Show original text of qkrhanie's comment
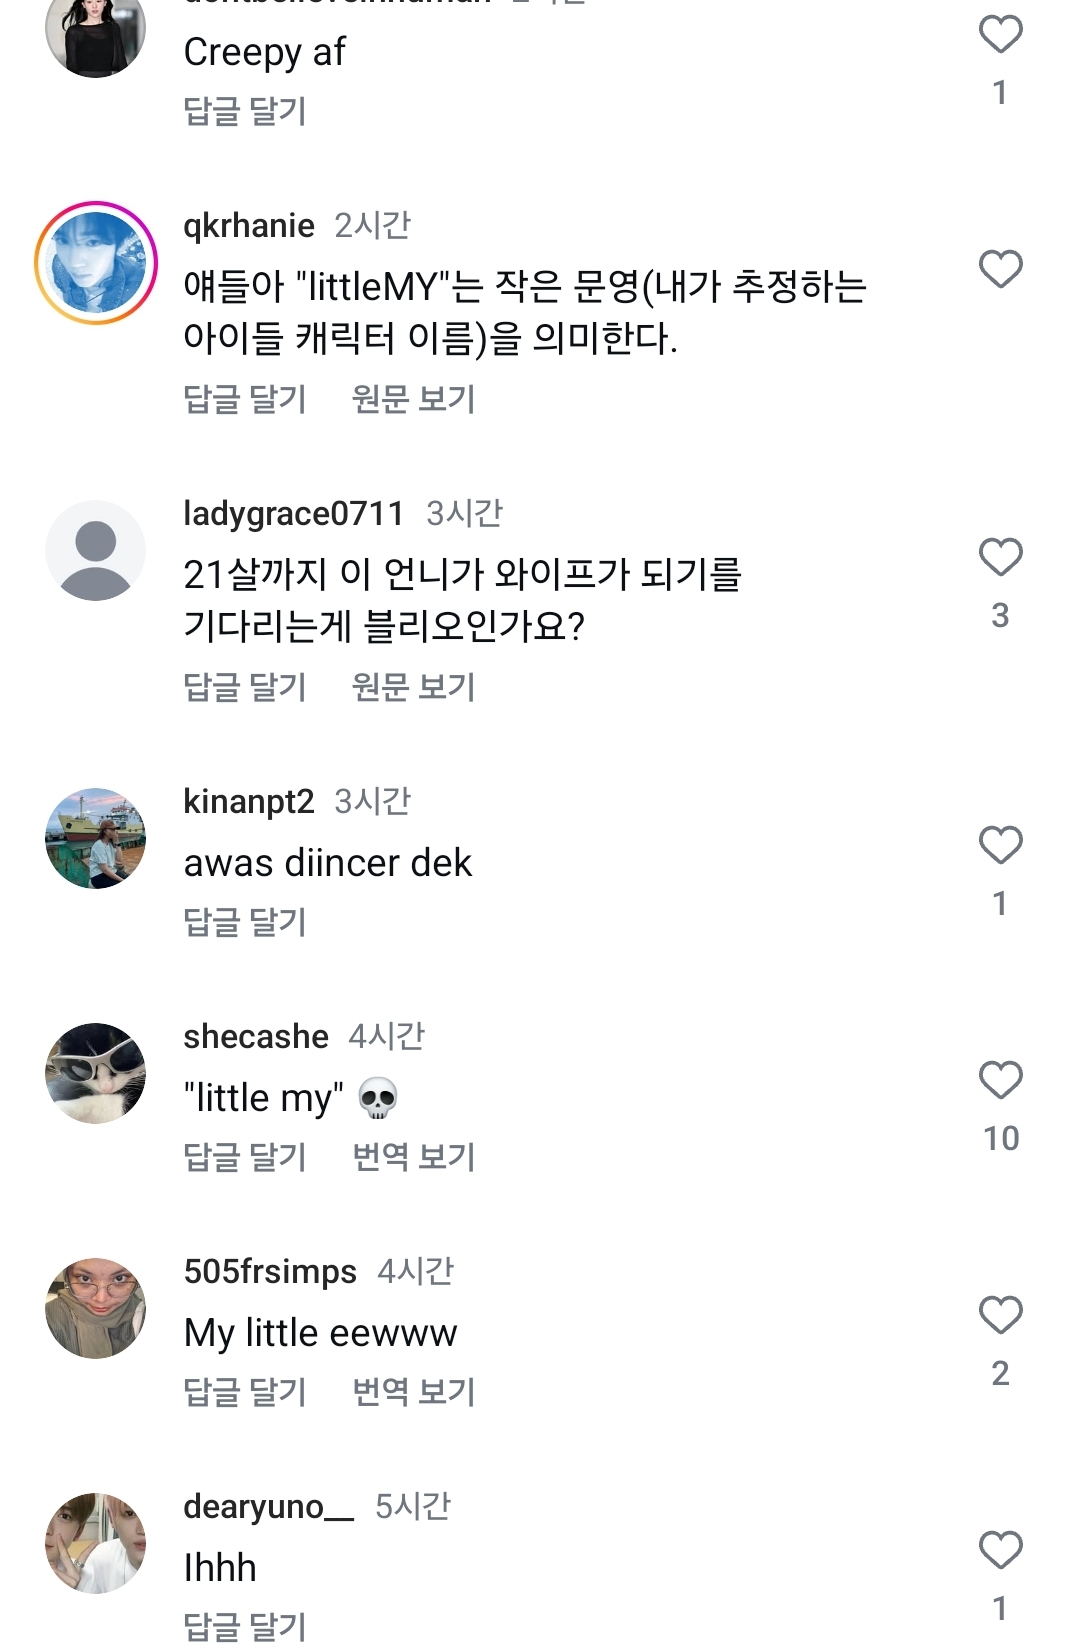The image size is (1080, 1651). 413,399
